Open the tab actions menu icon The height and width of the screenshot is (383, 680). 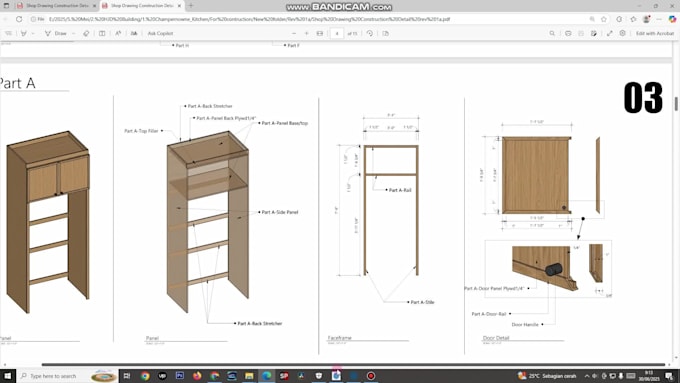coord(6,6)
